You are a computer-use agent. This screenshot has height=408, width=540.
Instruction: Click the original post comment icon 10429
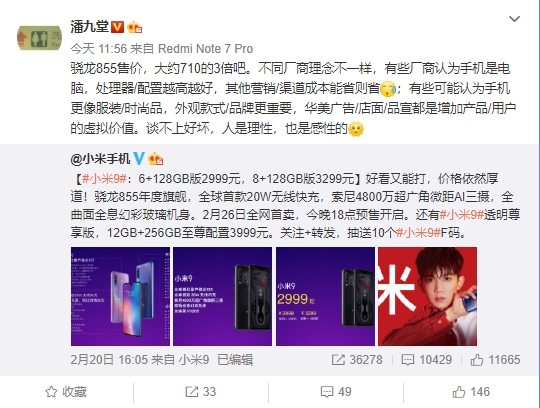click(x=426, y=360)
